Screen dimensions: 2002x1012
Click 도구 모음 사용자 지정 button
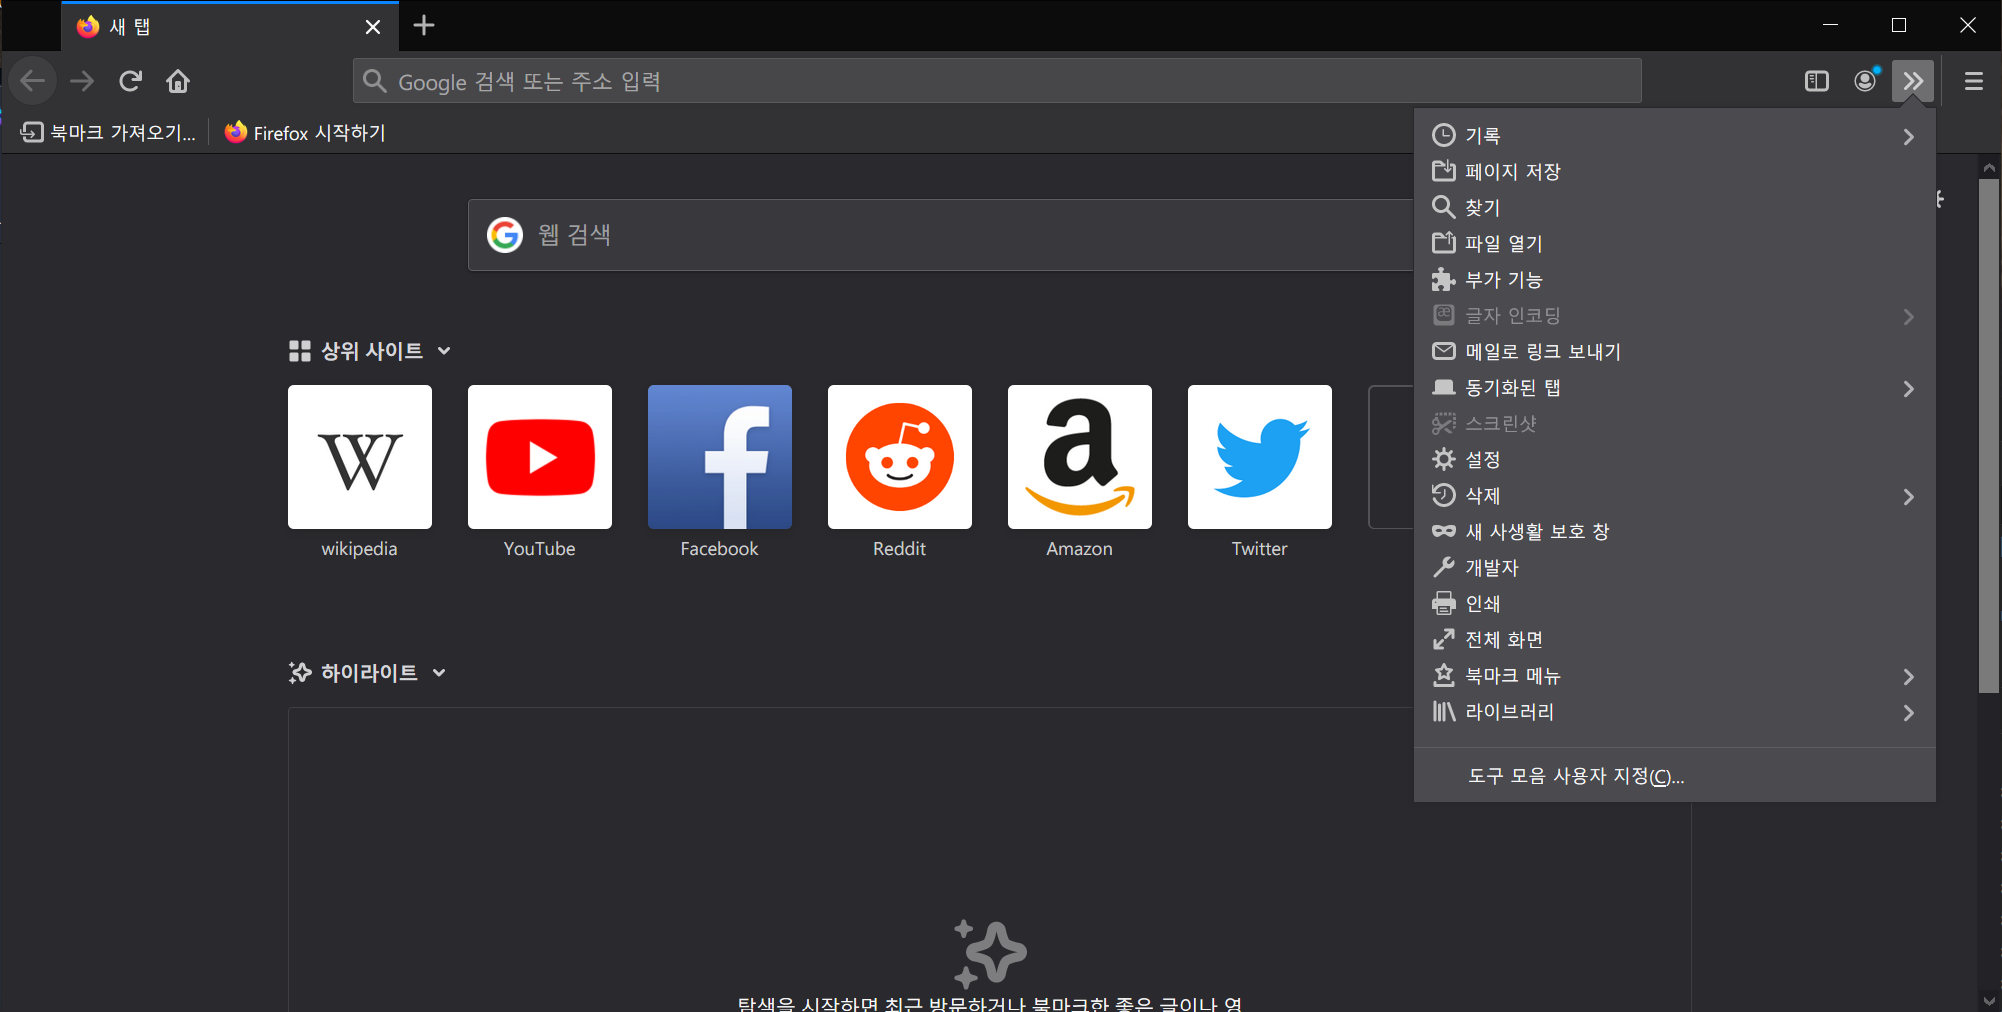1675,776
